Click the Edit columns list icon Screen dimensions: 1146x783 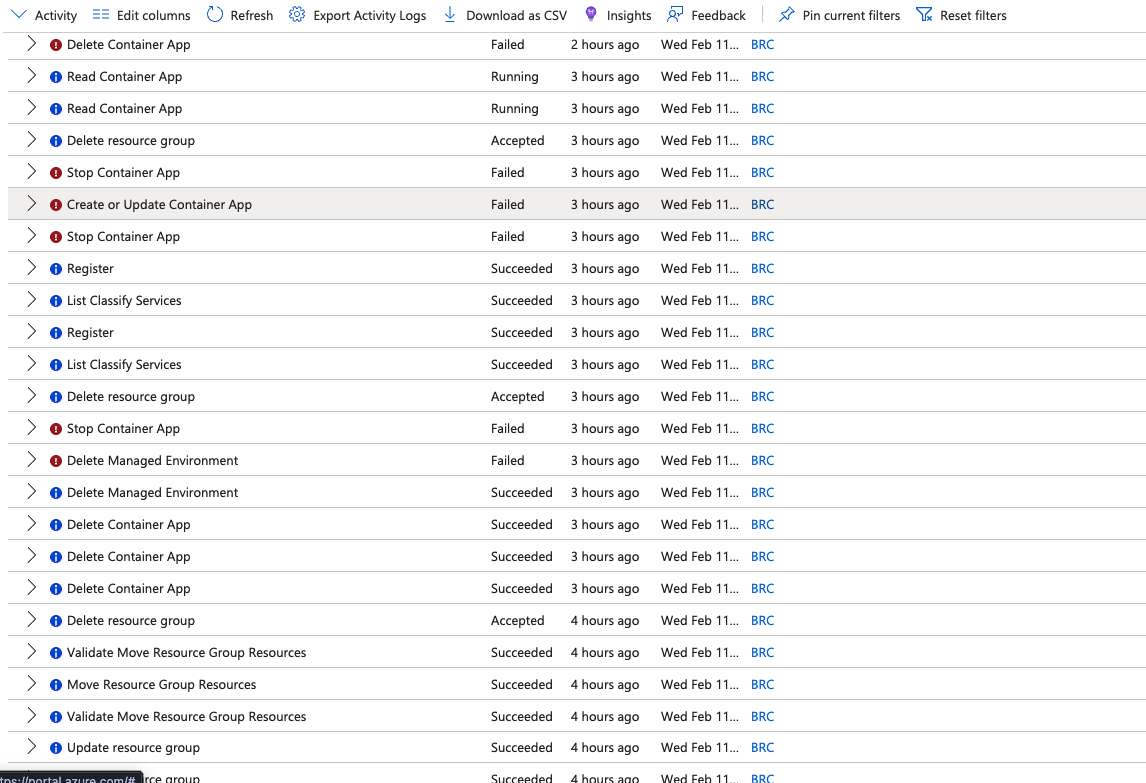(101, 15)
